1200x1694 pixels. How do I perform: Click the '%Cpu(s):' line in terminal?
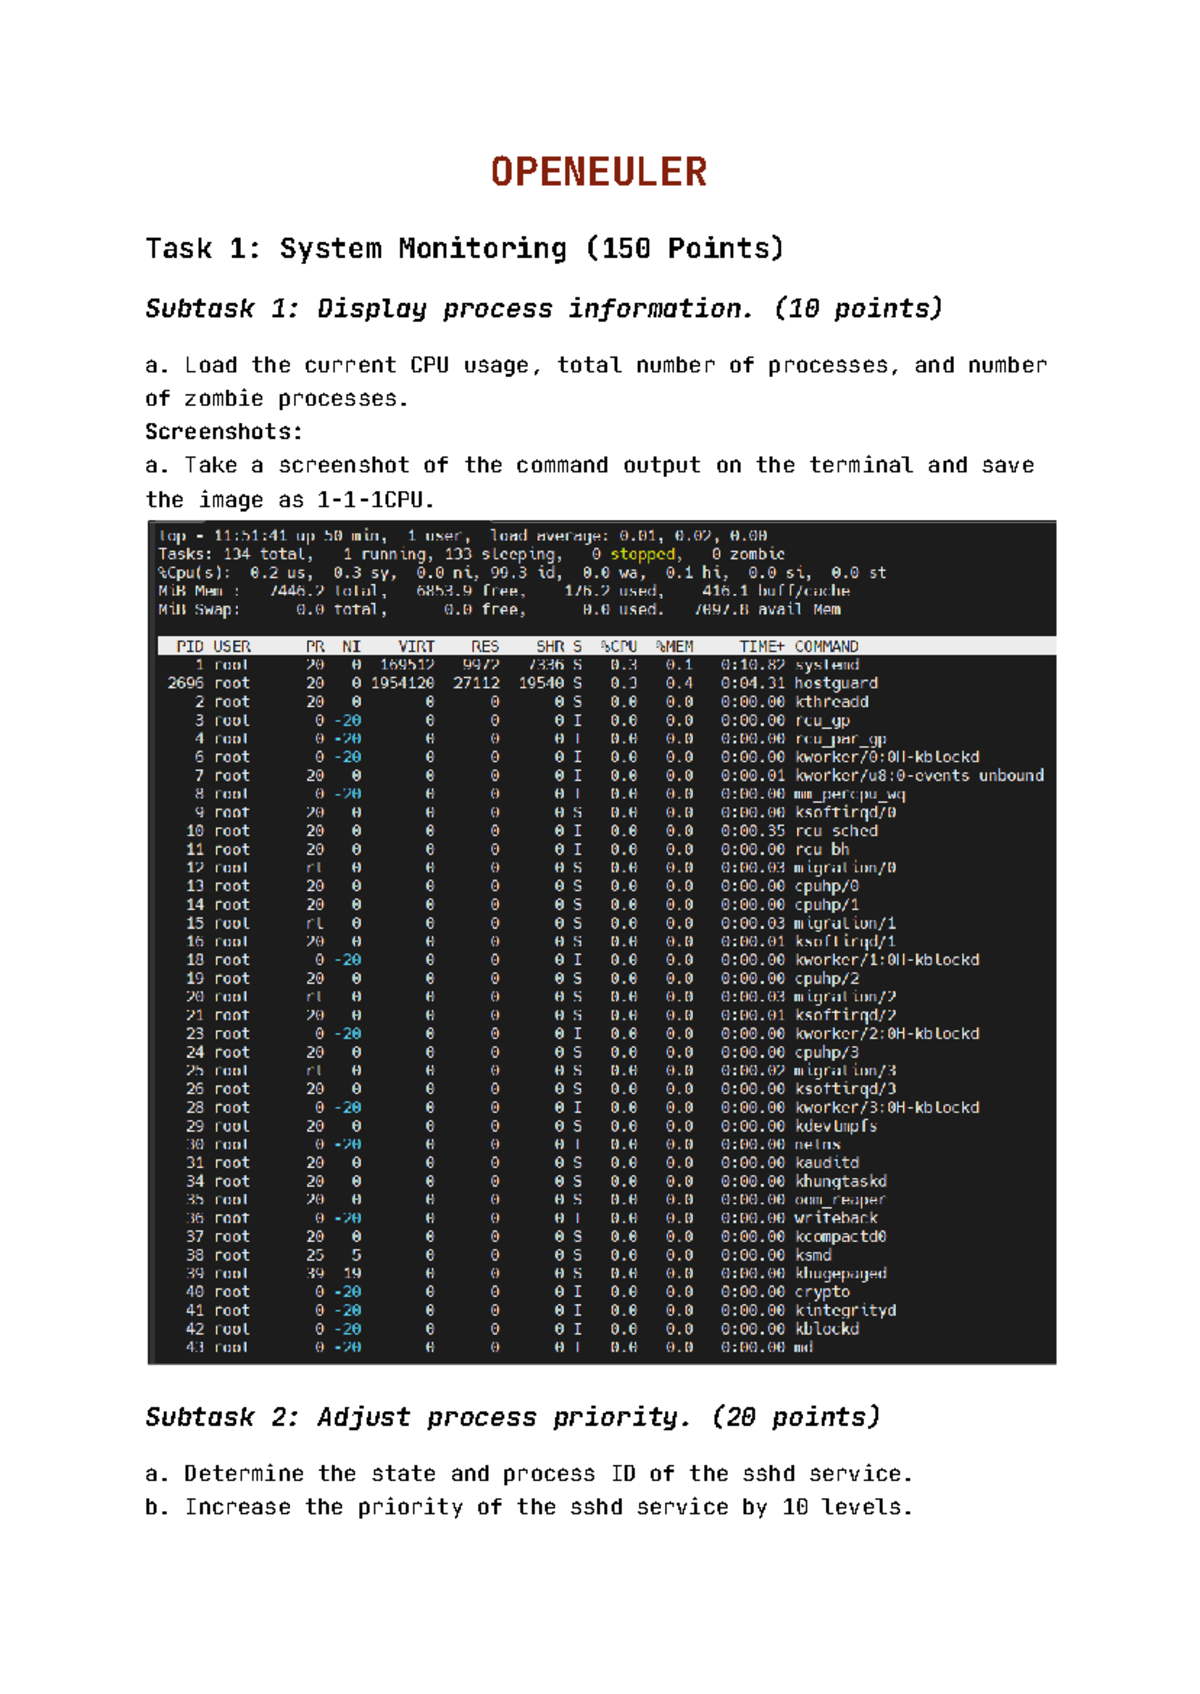(522, 573)
